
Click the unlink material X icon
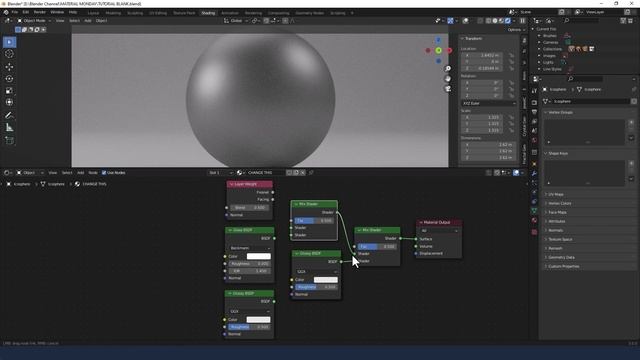tap(303, 173)
